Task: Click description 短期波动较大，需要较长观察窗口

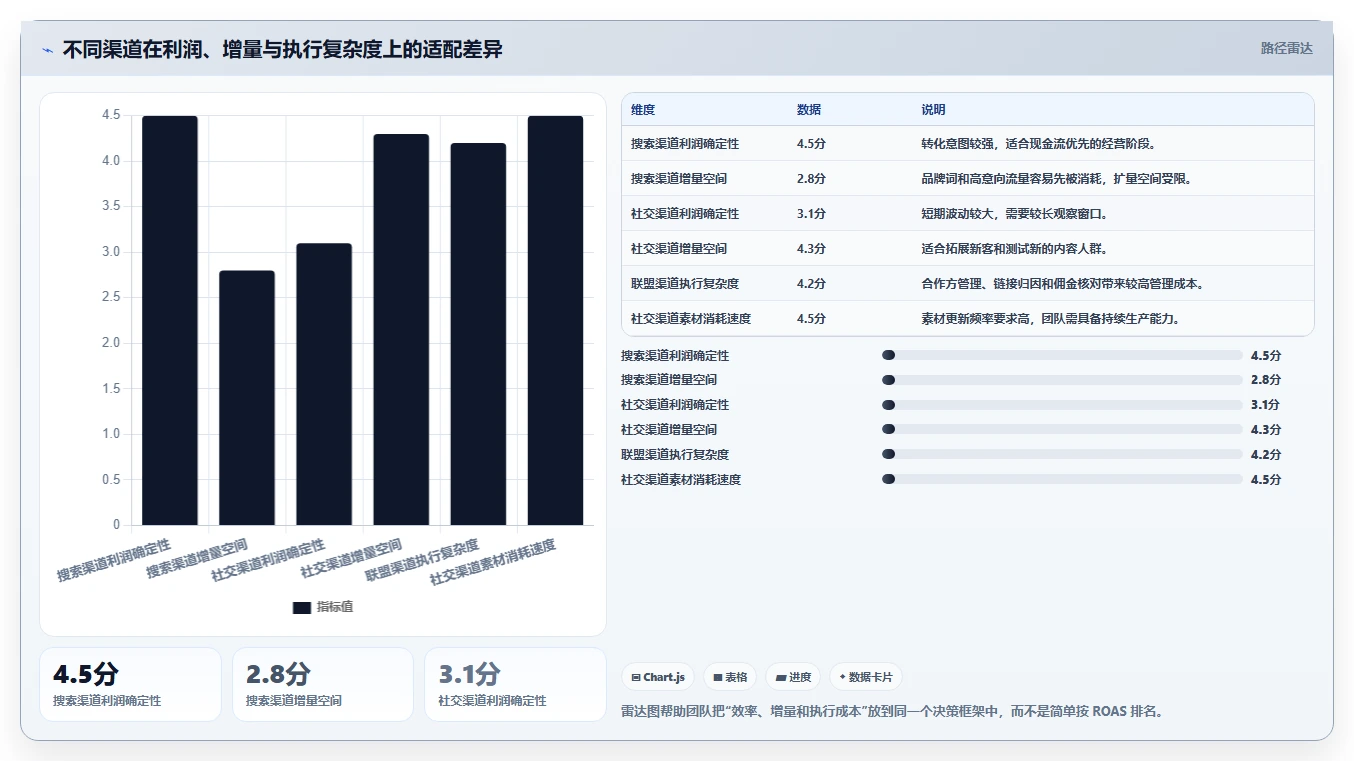Action: pyautogui.click(x=1015, y=214)
